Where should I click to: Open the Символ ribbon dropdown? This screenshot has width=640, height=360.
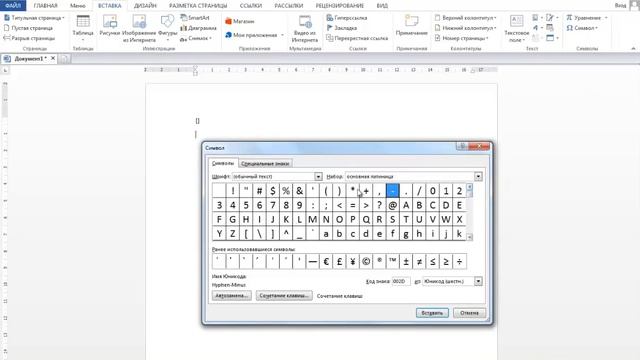pyautogui.click(x=582, y=28)
